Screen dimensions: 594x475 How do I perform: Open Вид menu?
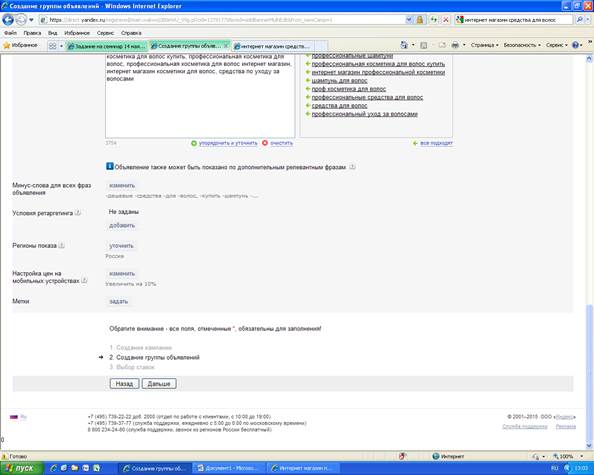pos(53,33)
